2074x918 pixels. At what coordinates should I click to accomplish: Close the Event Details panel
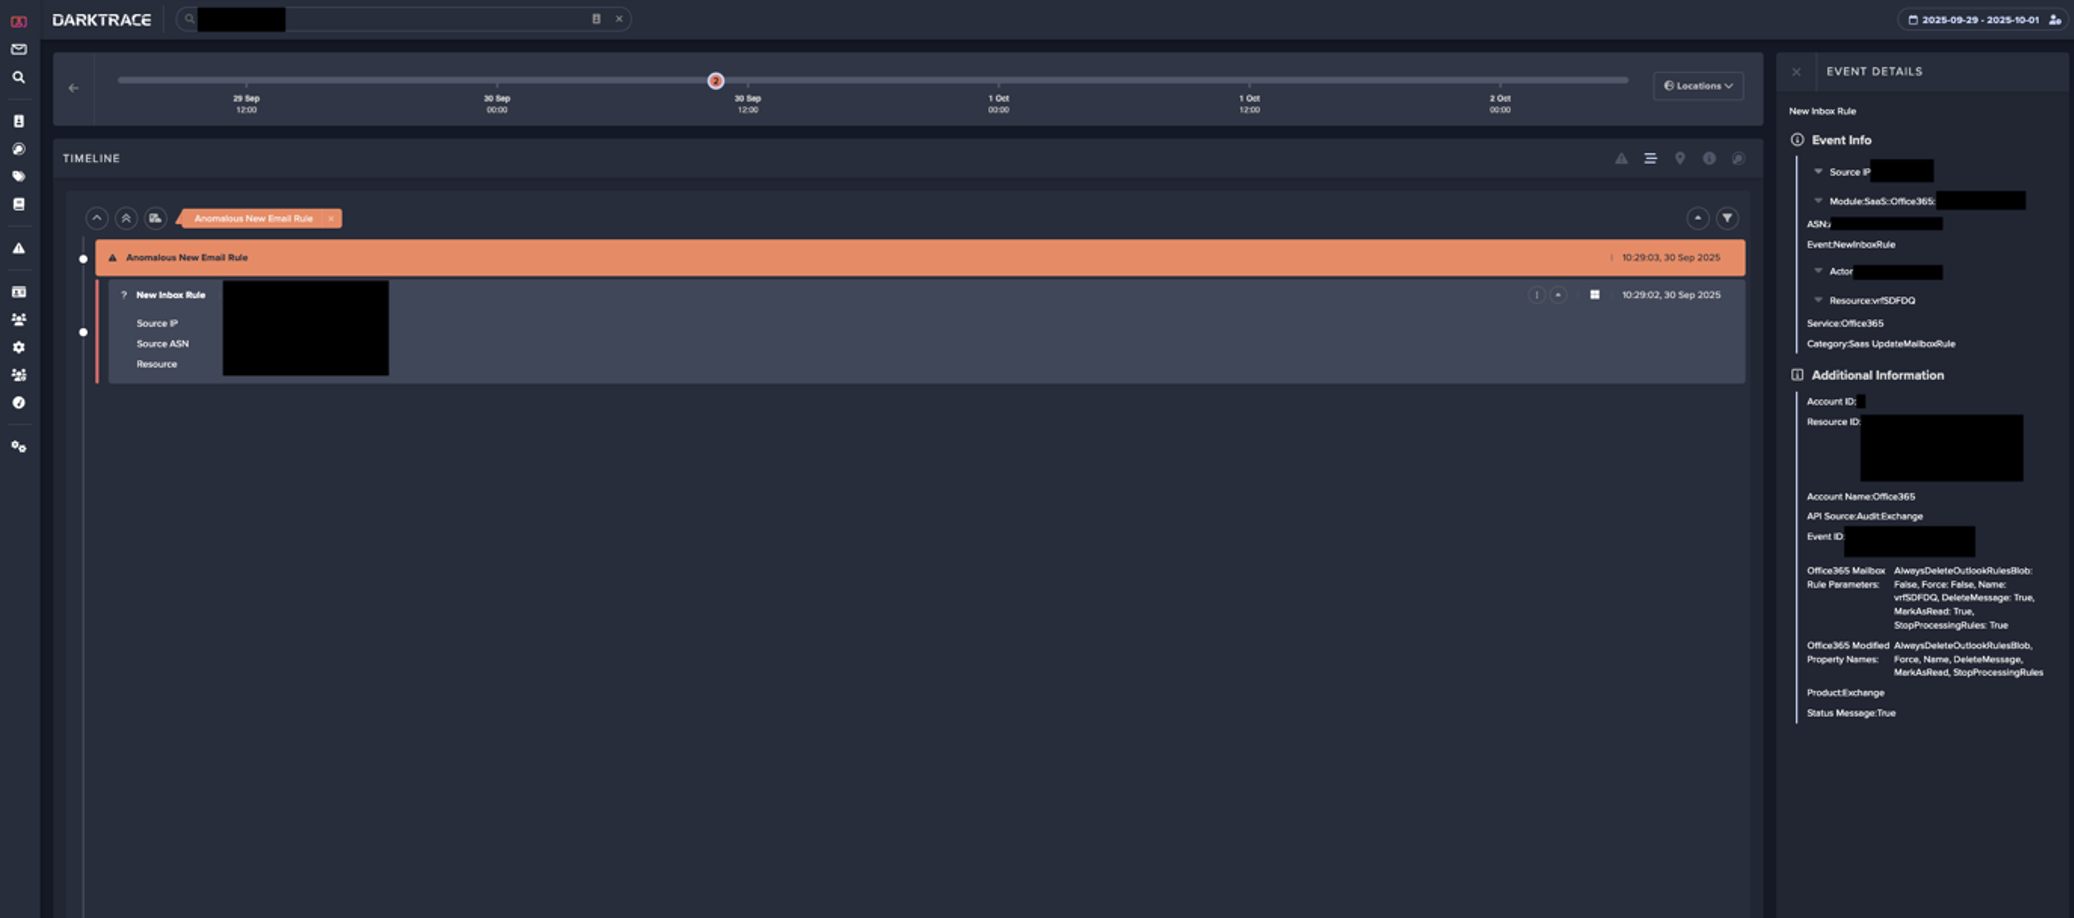(1797, 71)
